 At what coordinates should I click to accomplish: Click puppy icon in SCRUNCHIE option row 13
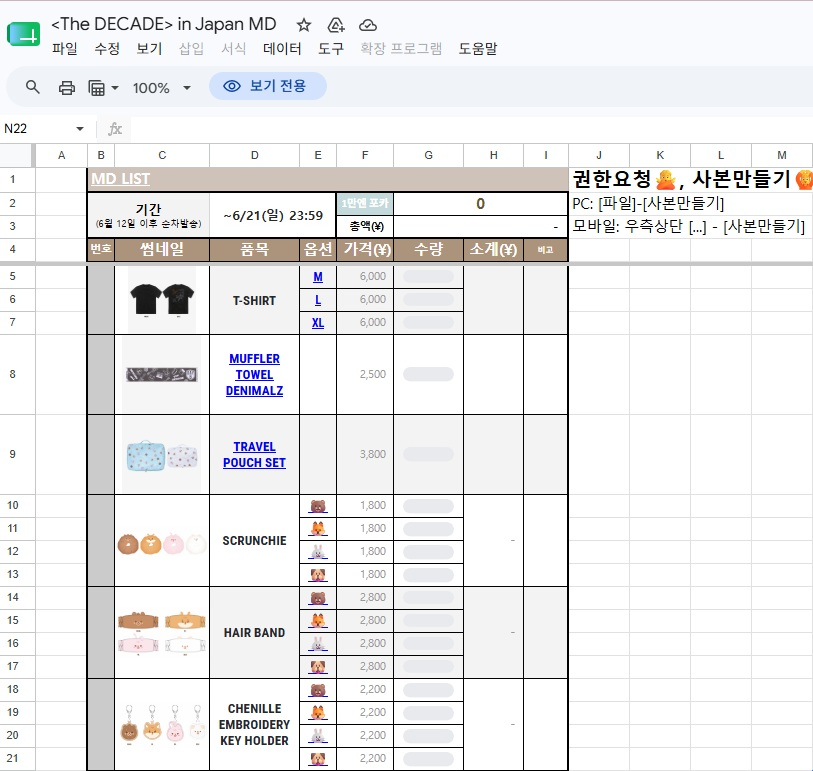click(318, 575)
